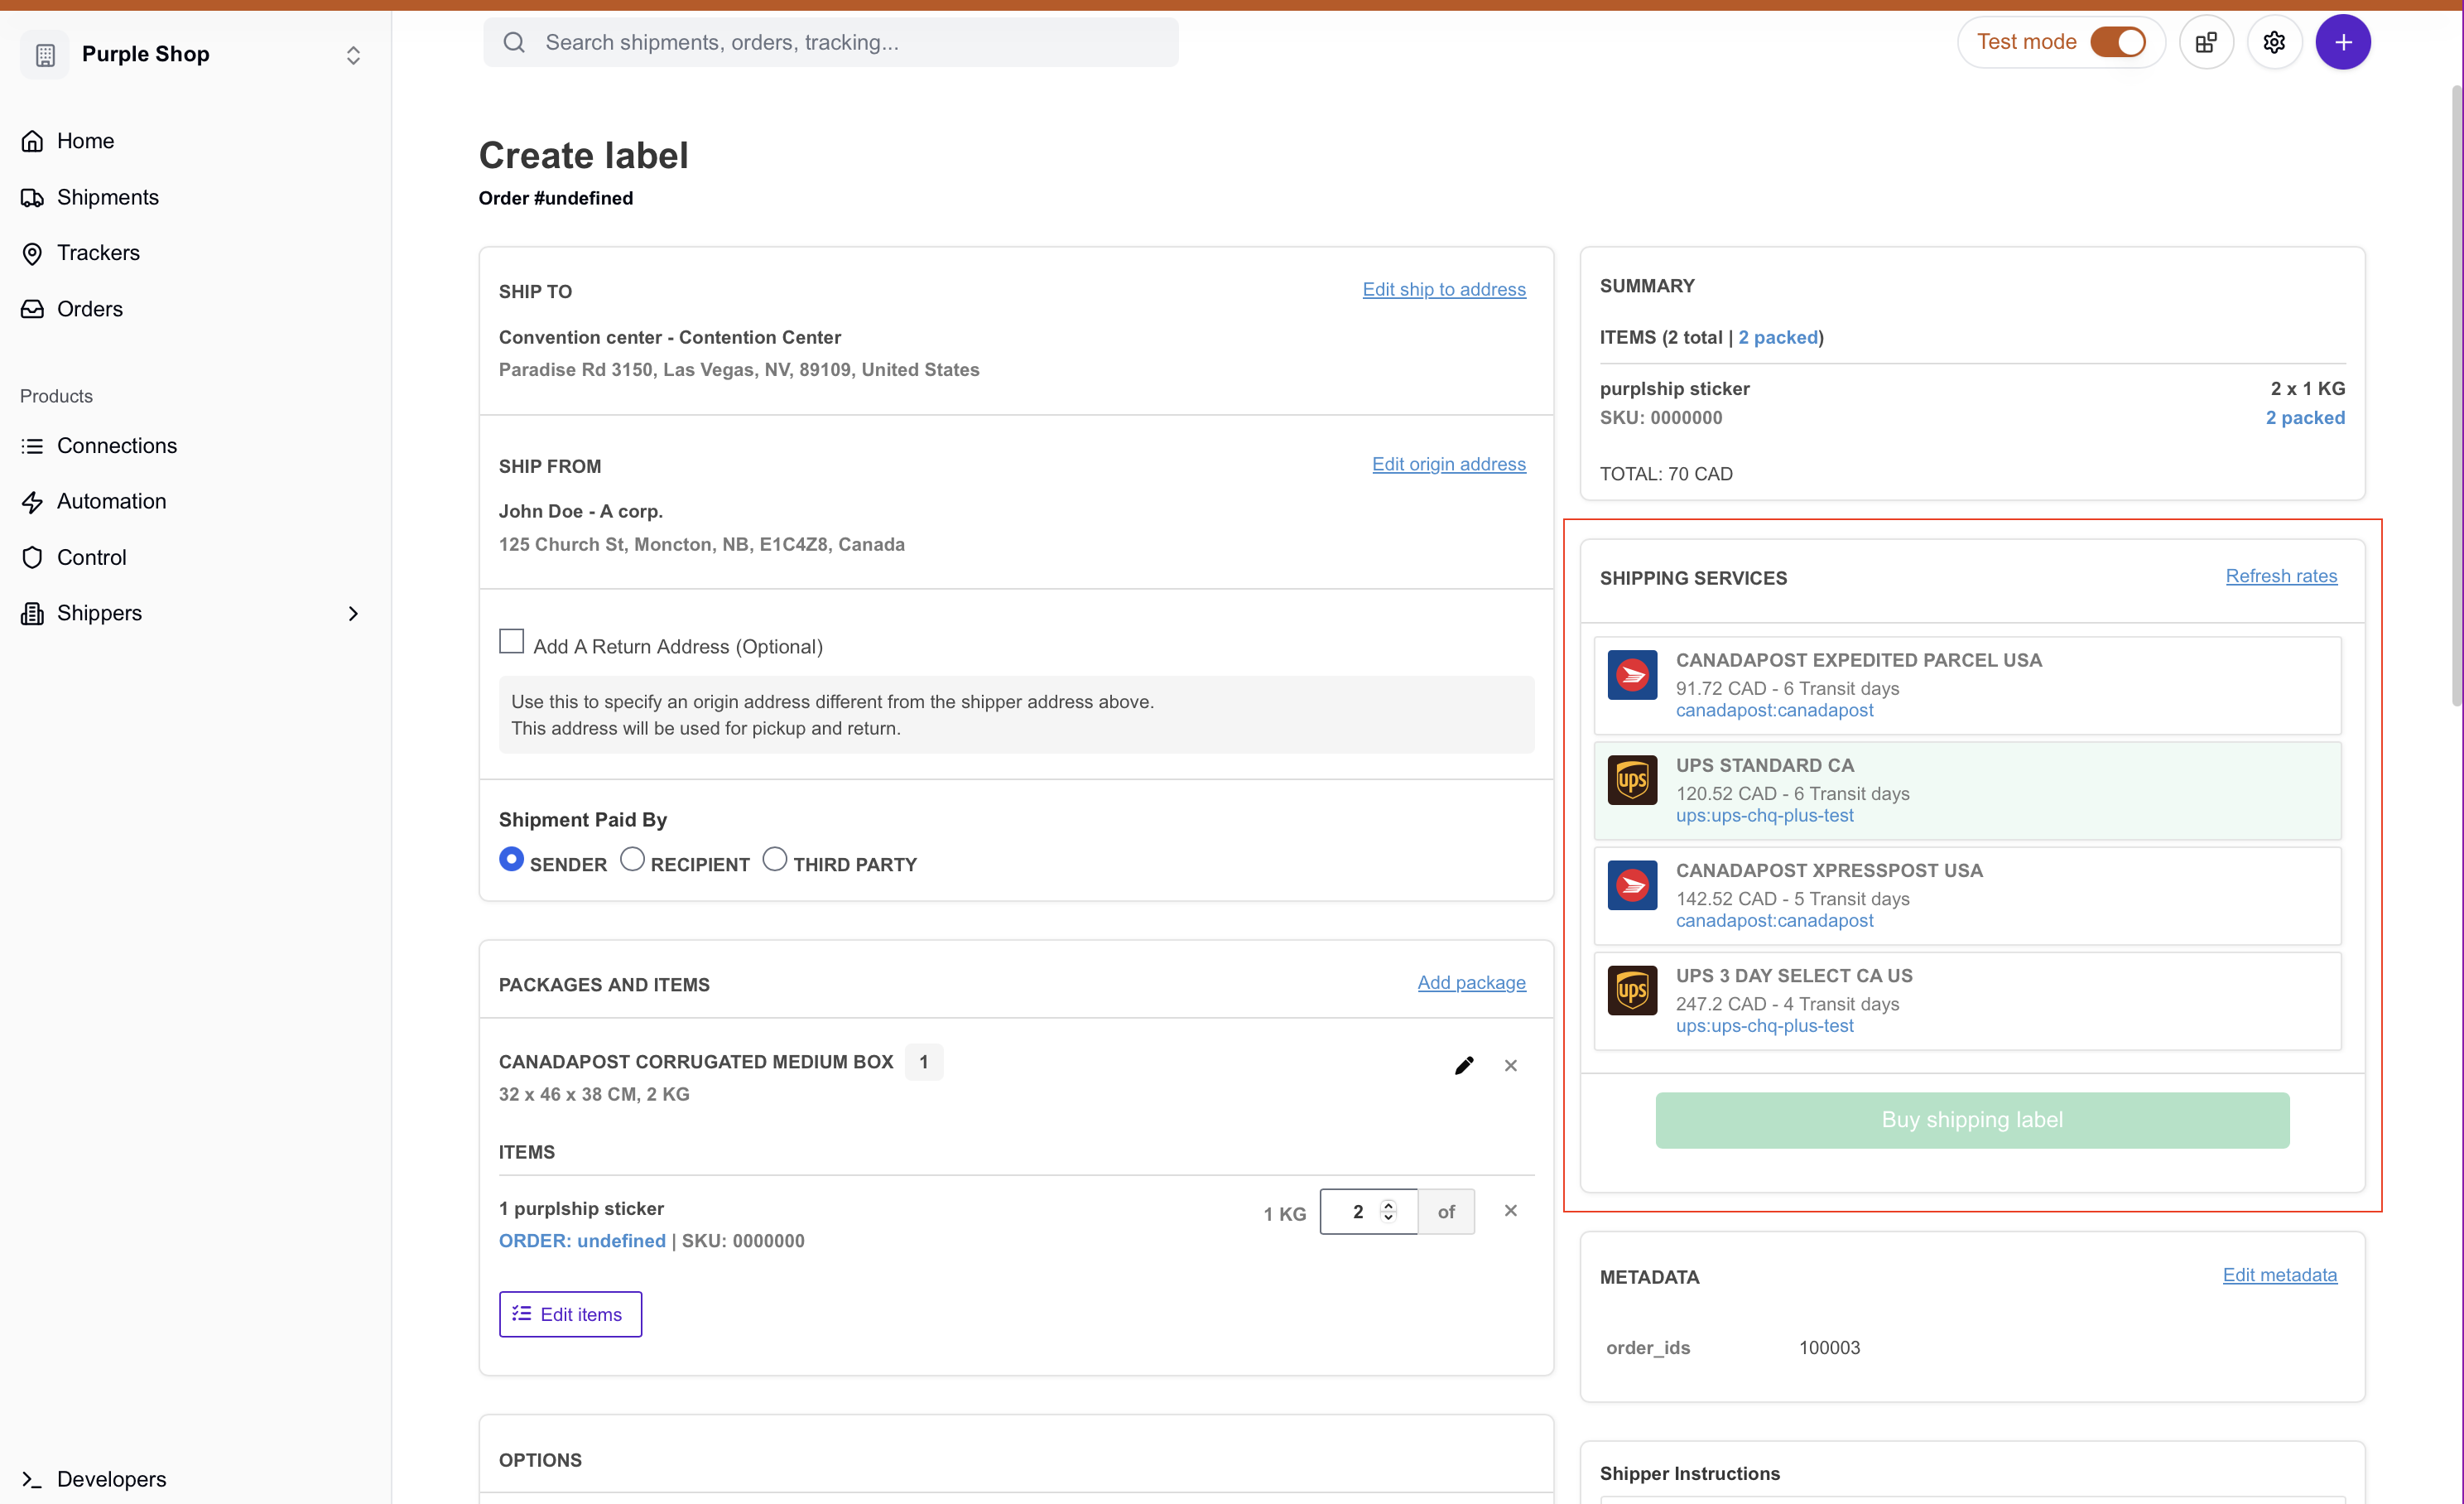Open the Purple Shop organization switcher
This screenshot has height=1504, width=2464.
click(x=352, y=55)
